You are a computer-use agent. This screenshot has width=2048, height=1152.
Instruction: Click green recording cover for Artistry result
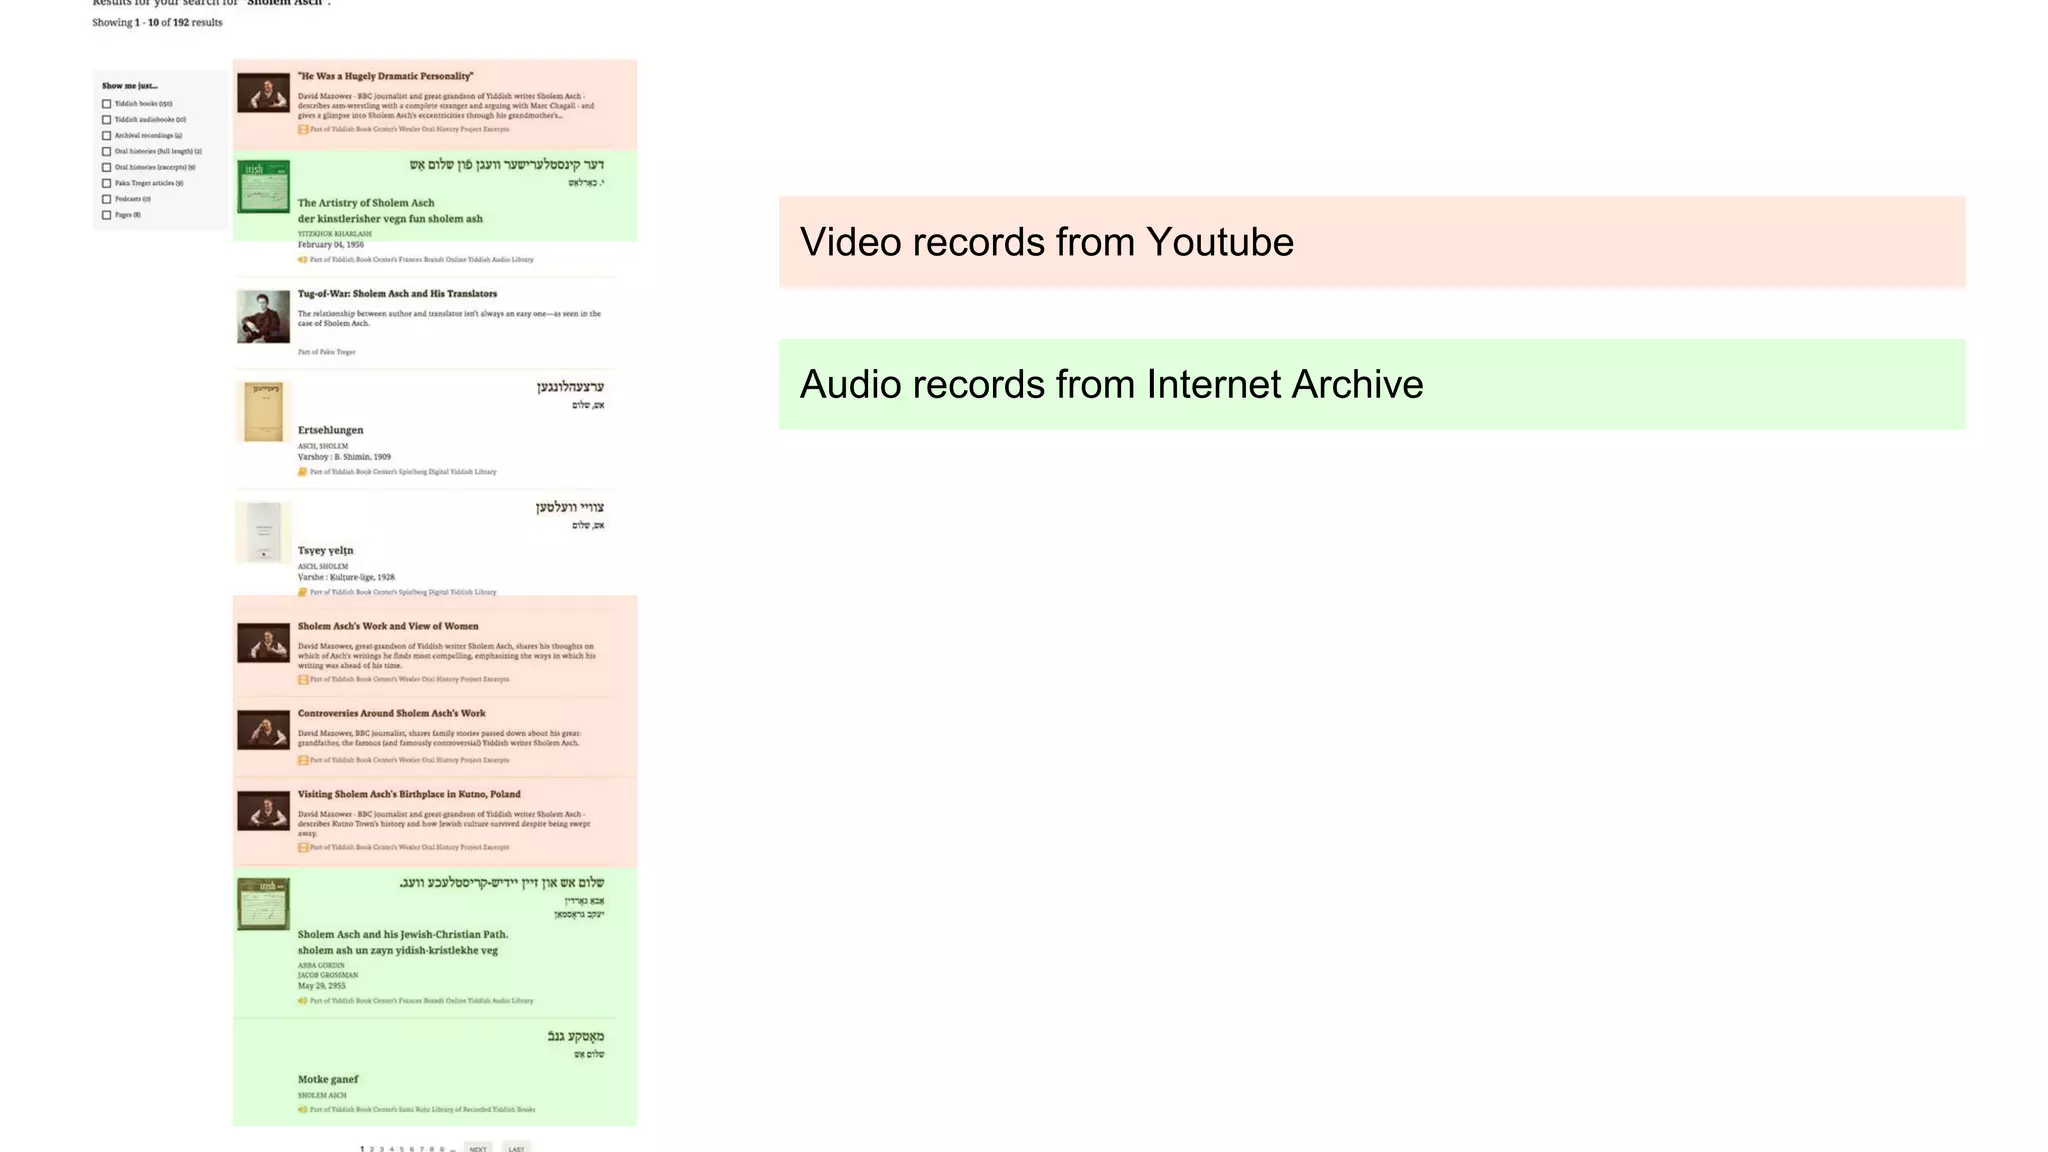pyautogui.click(x=263, y=186)
